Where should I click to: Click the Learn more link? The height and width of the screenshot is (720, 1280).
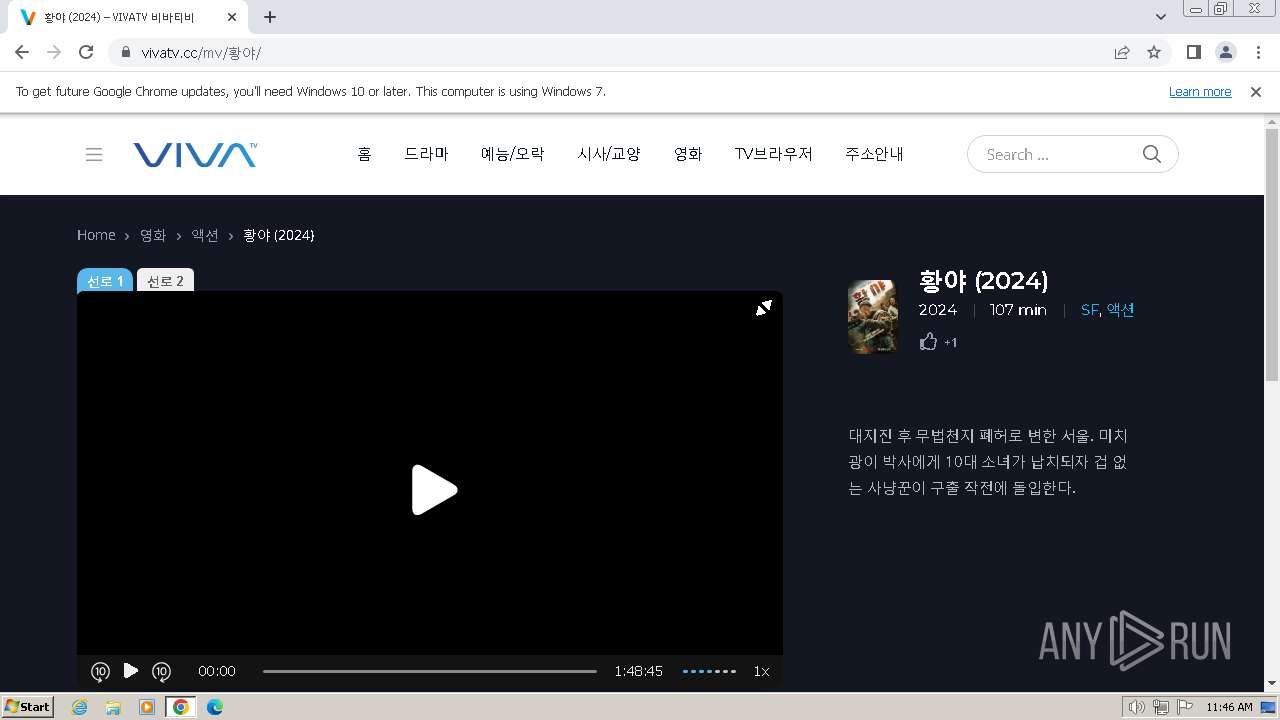[1200, 91]
